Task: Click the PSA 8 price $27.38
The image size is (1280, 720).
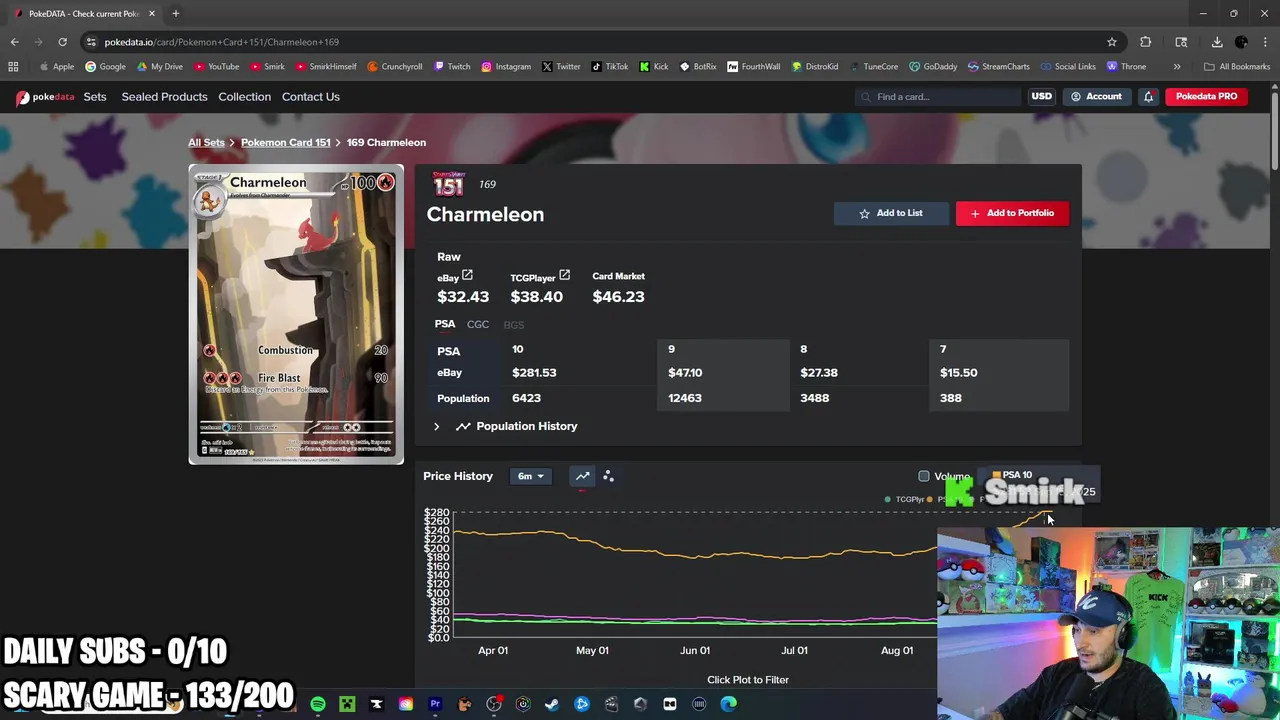Action: [819, 372]
